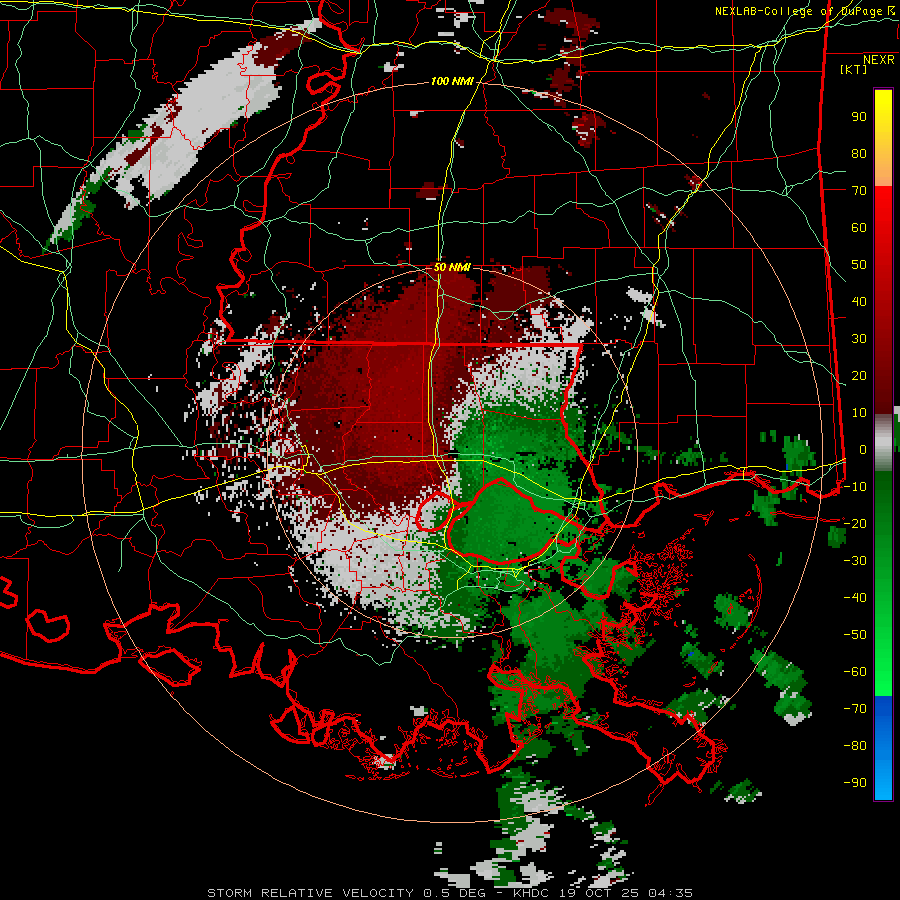Viewport: 900px width, 900px height.
Task: Click the 0 value on the velocity scale
Action: tap(863, 449)
